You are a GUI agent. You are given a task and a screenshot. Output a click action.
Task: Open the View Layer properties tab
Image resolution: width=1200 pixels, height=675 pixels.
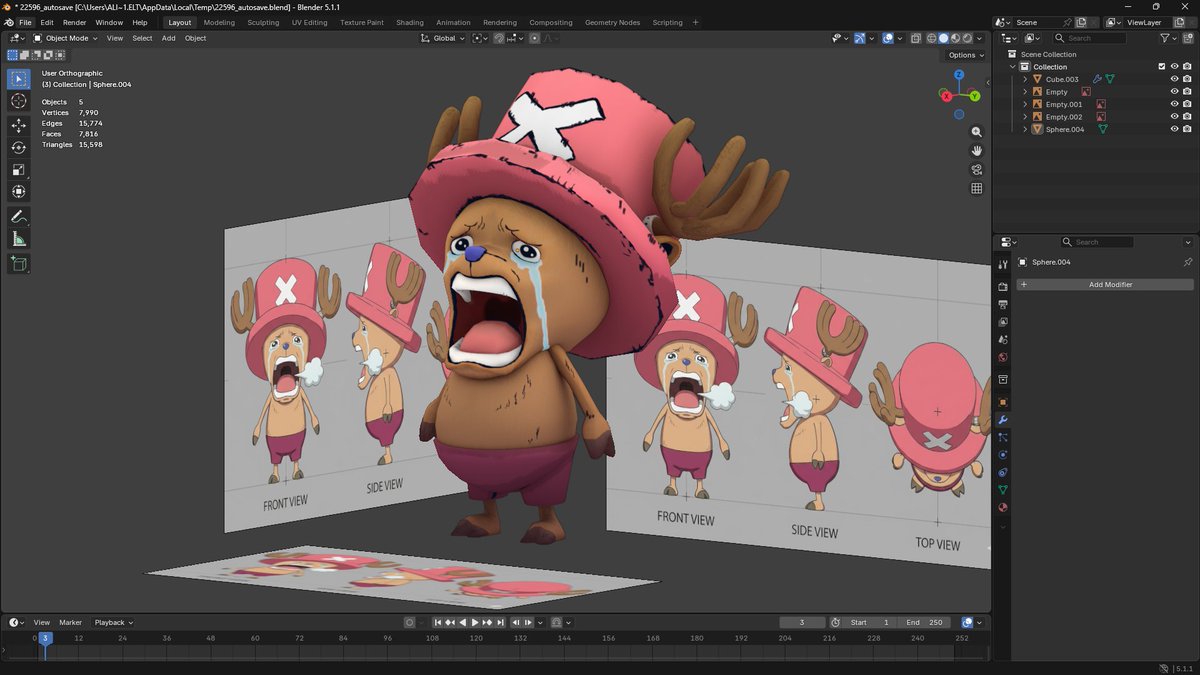(x=1003, y=322)
